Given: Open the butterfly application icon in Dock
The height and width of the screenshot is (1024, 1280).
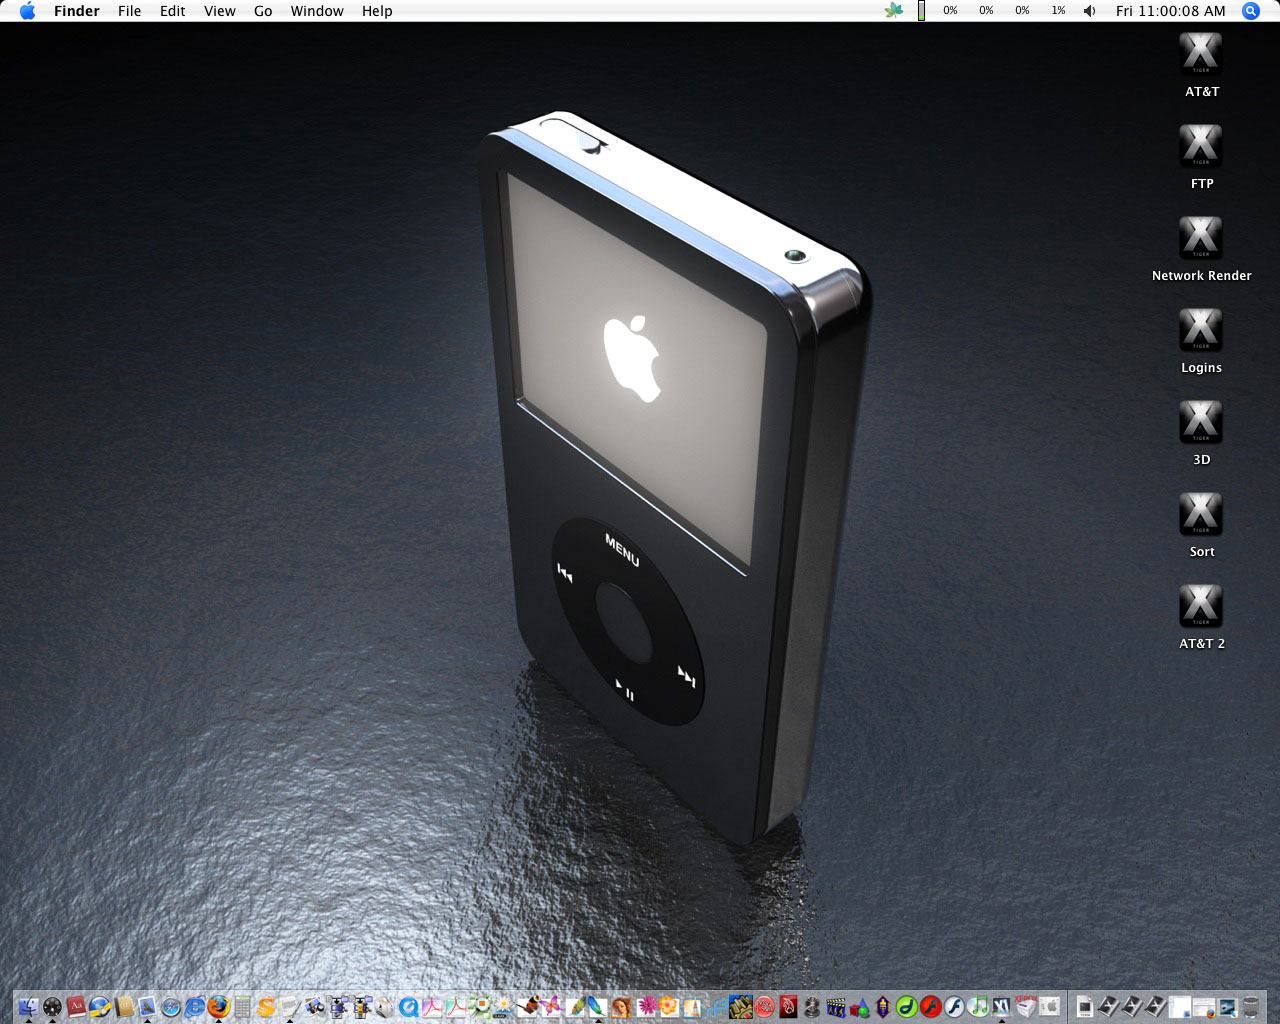Looking at the screenshot, I should [x=551, y=1006].
